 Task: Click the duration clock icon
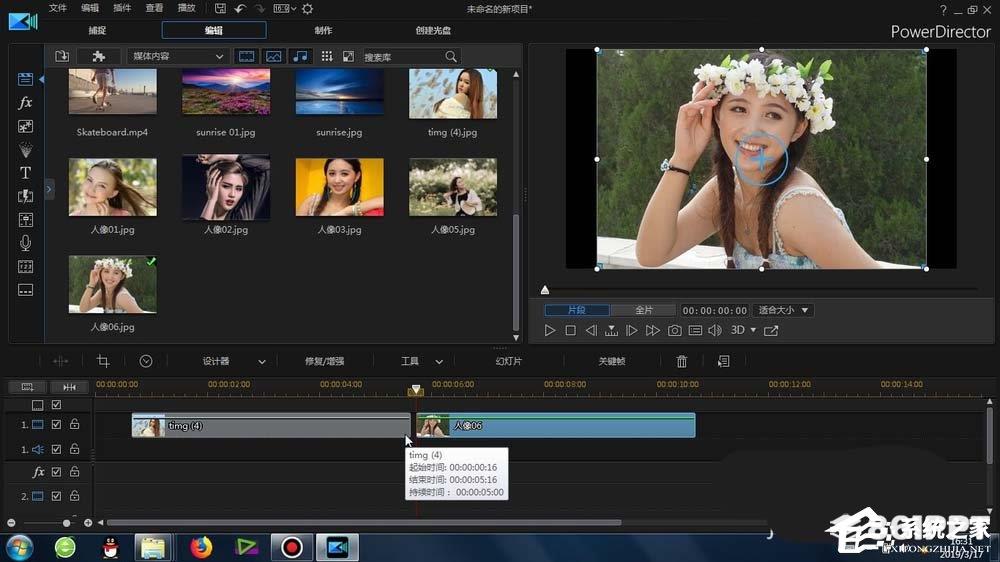pos(146,361)
